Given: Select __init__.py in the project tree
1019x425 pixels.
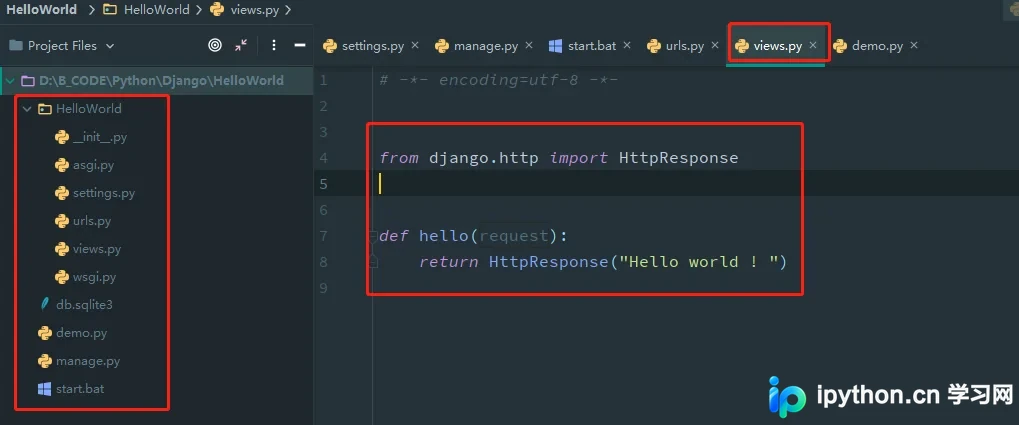Looking at the screenshot, I should 99,137.
